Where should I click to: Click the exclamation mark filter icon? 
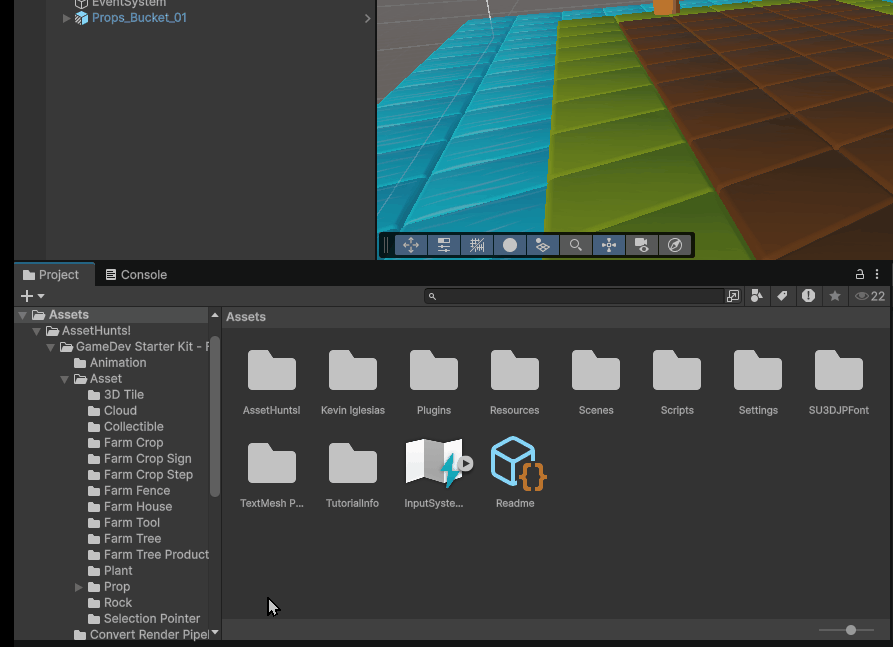pos(808,296)
